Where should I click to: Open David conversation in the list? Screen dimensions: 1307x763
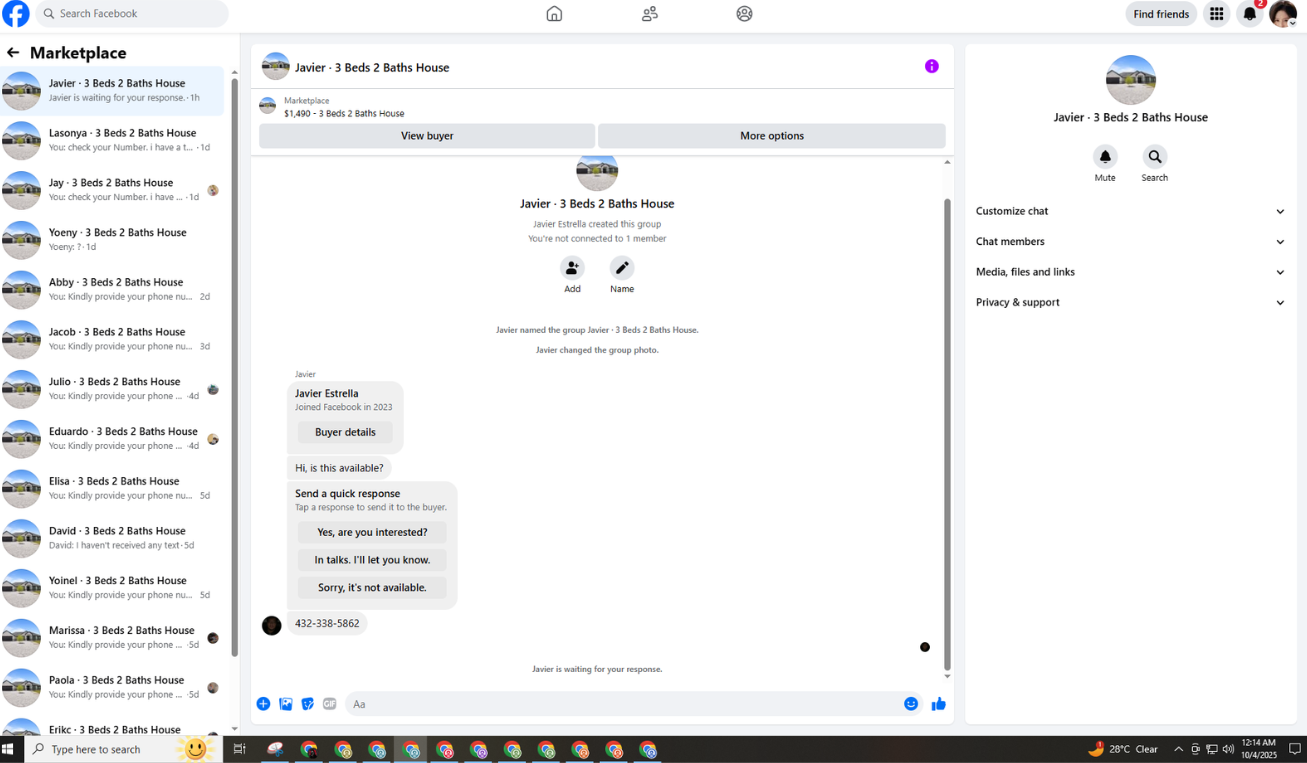click(113, 538)
